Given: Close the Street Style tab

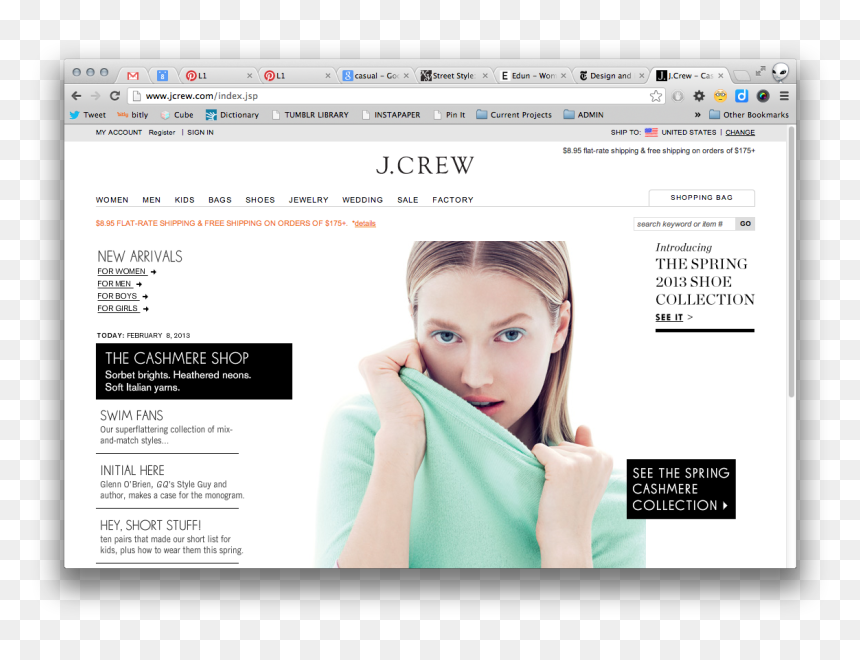Looking at the screenshot, I should 485,76.
